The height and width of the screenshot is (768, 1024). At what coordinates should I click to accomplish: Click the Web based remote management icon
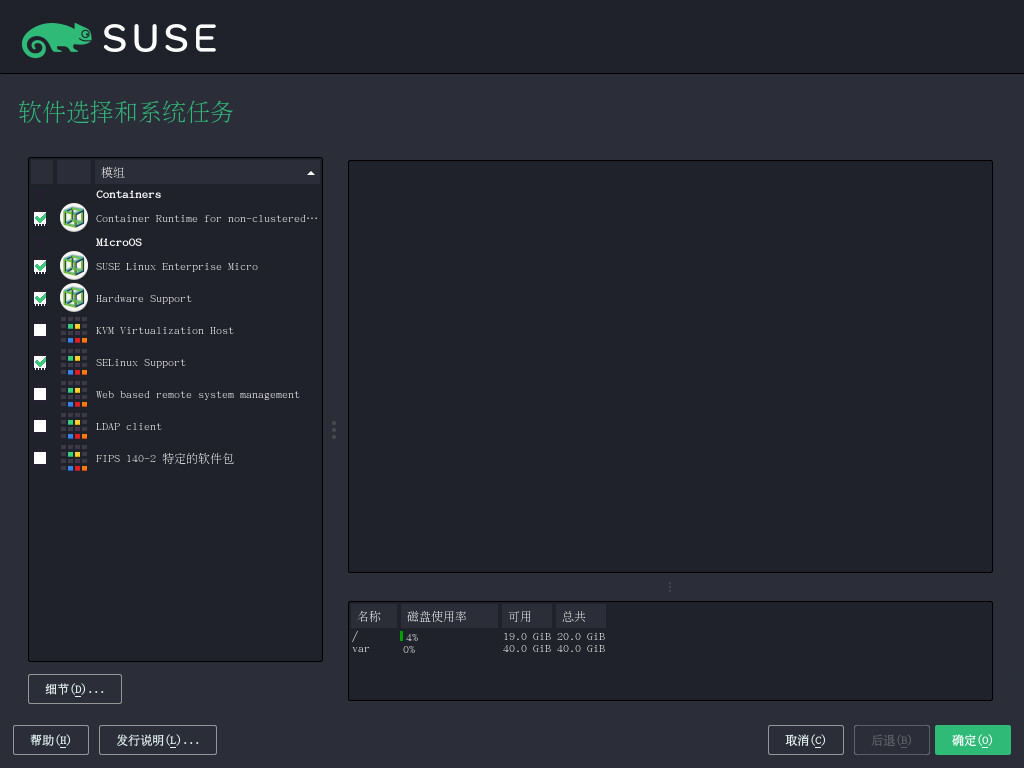click(x=74, y=394)
